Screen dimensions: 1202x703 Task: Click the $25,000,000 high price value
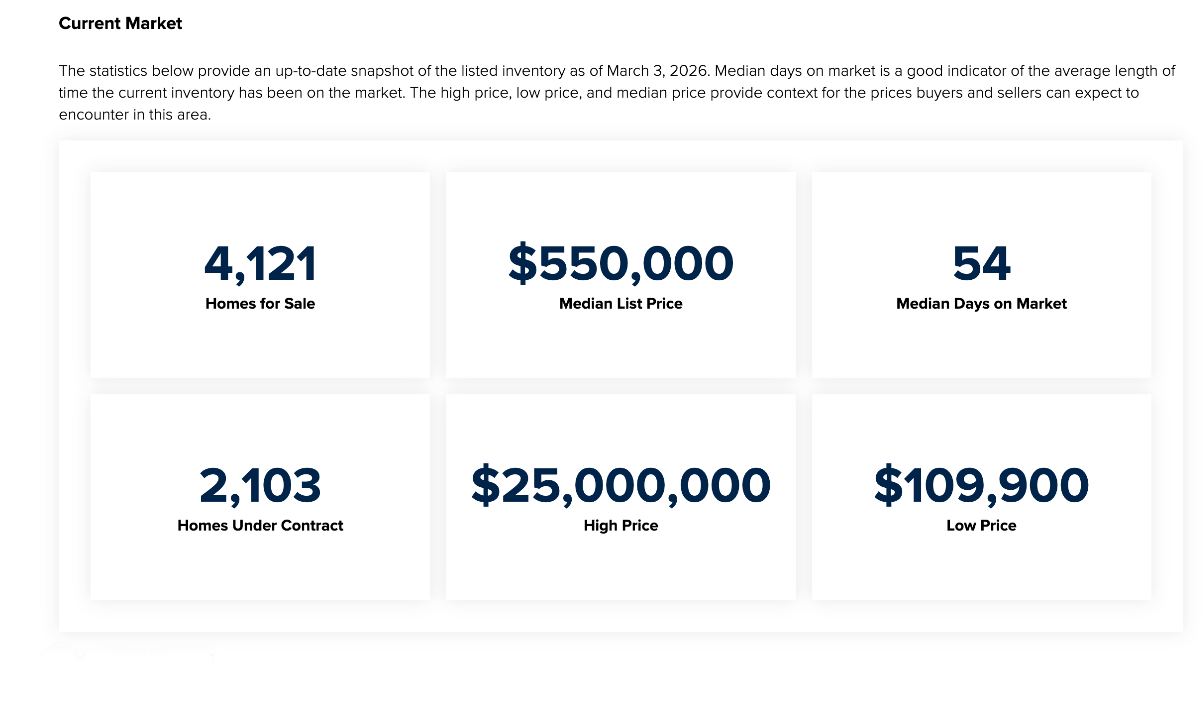[620, 485]
